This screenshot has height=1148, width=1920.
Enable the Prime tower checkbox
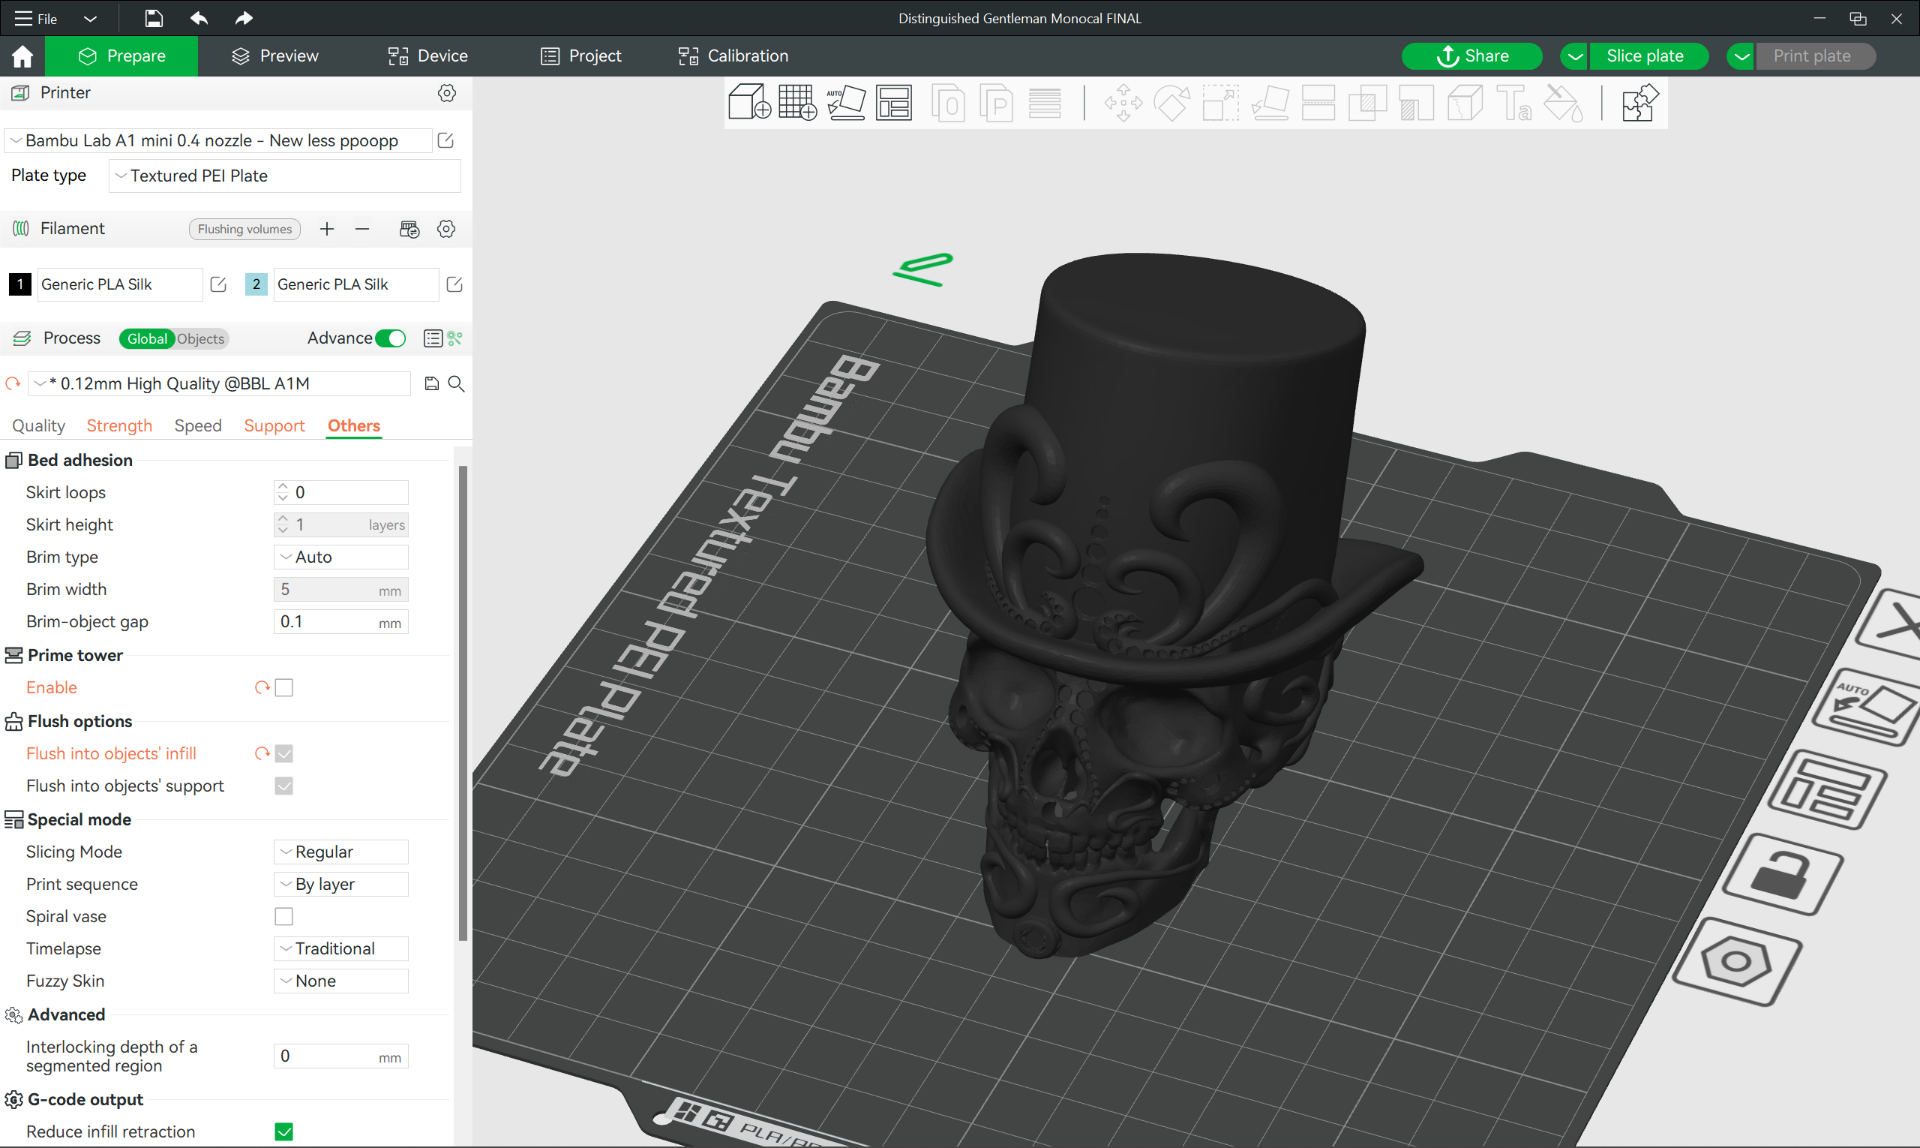click(284, 688)
